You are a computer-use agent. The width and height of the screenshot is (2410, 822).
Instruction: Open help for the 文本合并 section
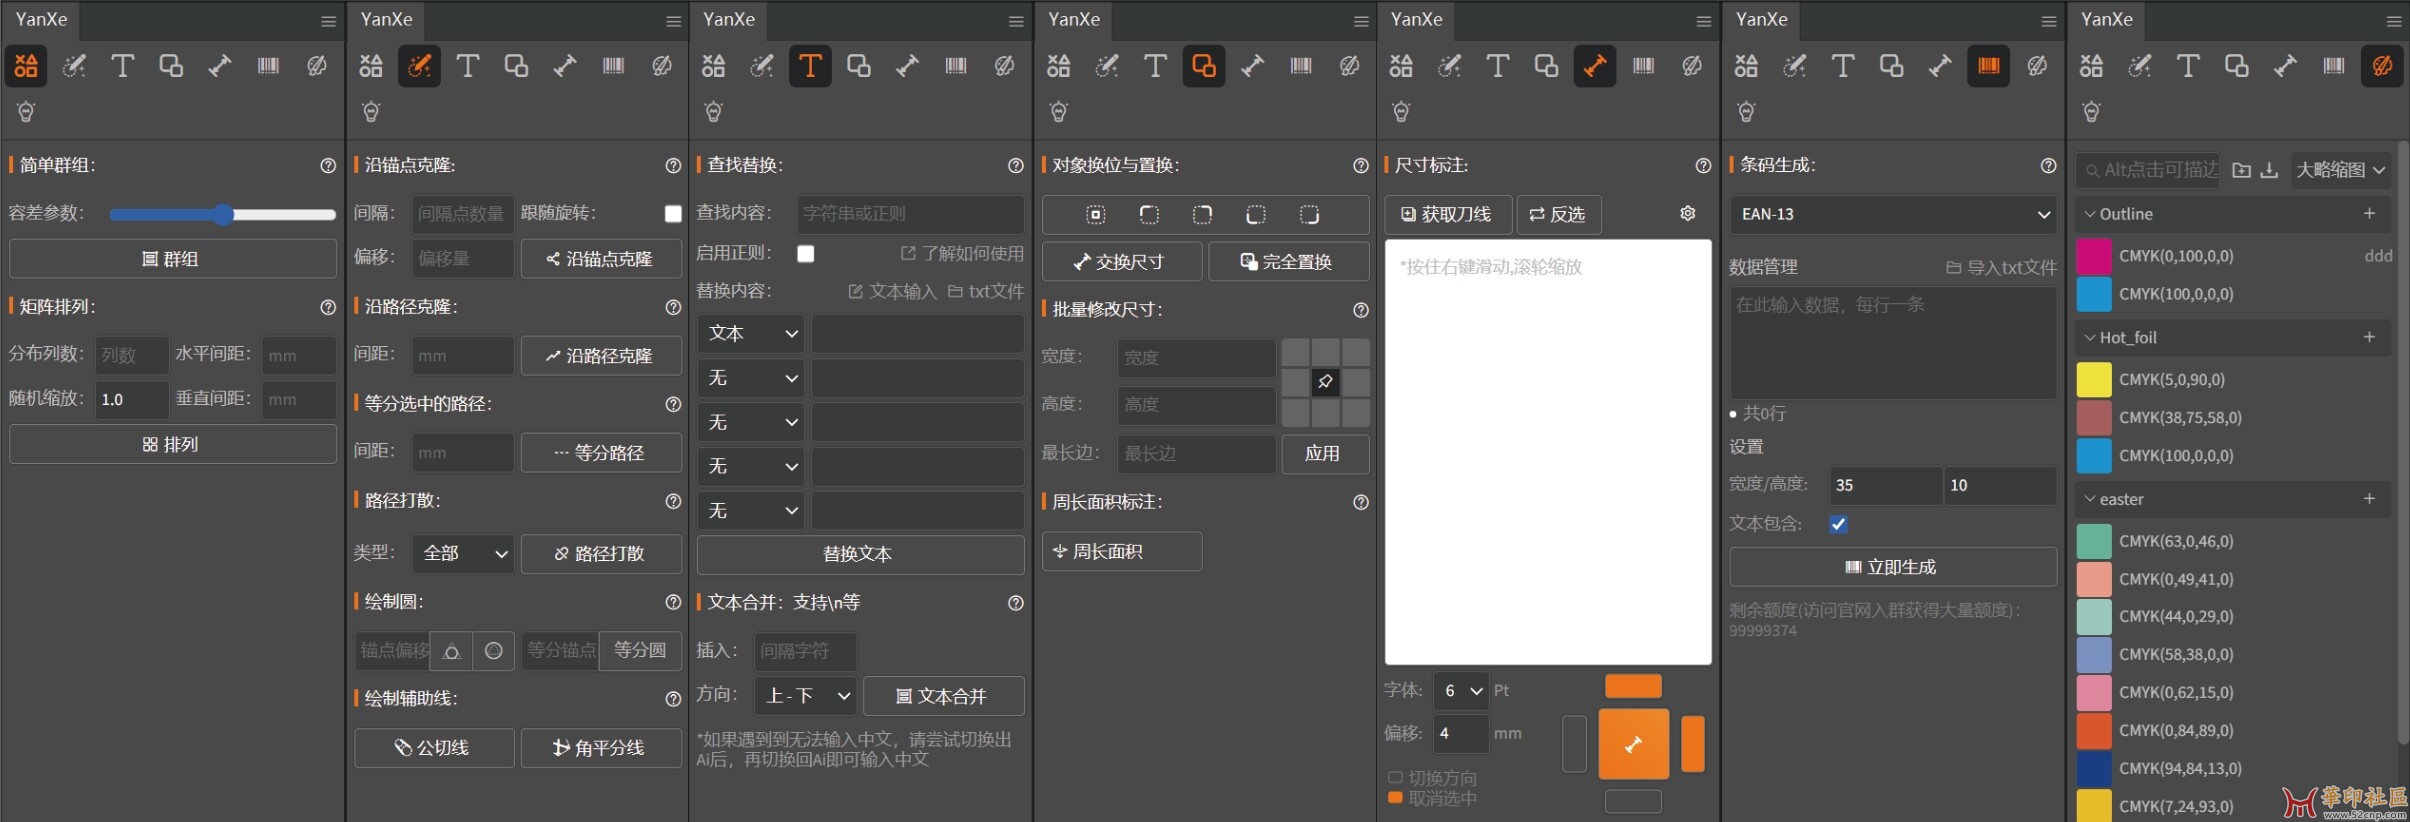[1016, 603]
